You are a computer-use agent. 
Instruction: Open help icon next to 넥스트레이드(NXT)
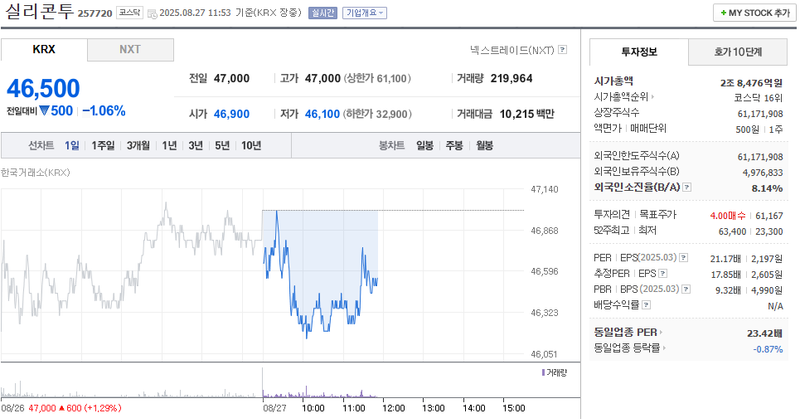(562, 50)
